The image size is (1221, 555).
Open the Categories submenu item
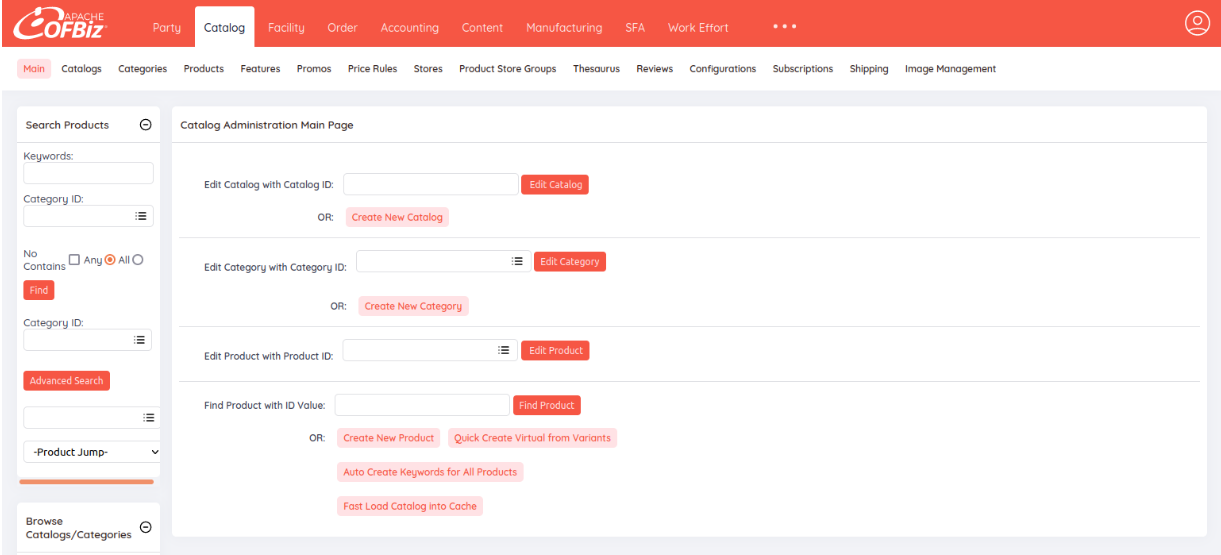pos(142,69)
